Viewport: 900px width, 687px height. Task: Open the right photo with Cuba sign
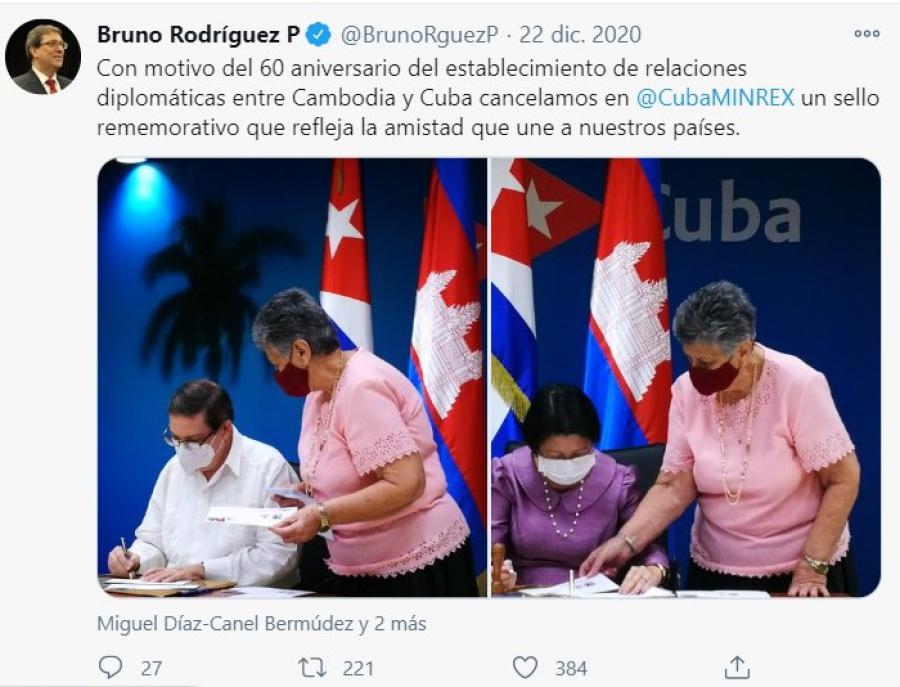pyautogui.click(x=686, y=378)
